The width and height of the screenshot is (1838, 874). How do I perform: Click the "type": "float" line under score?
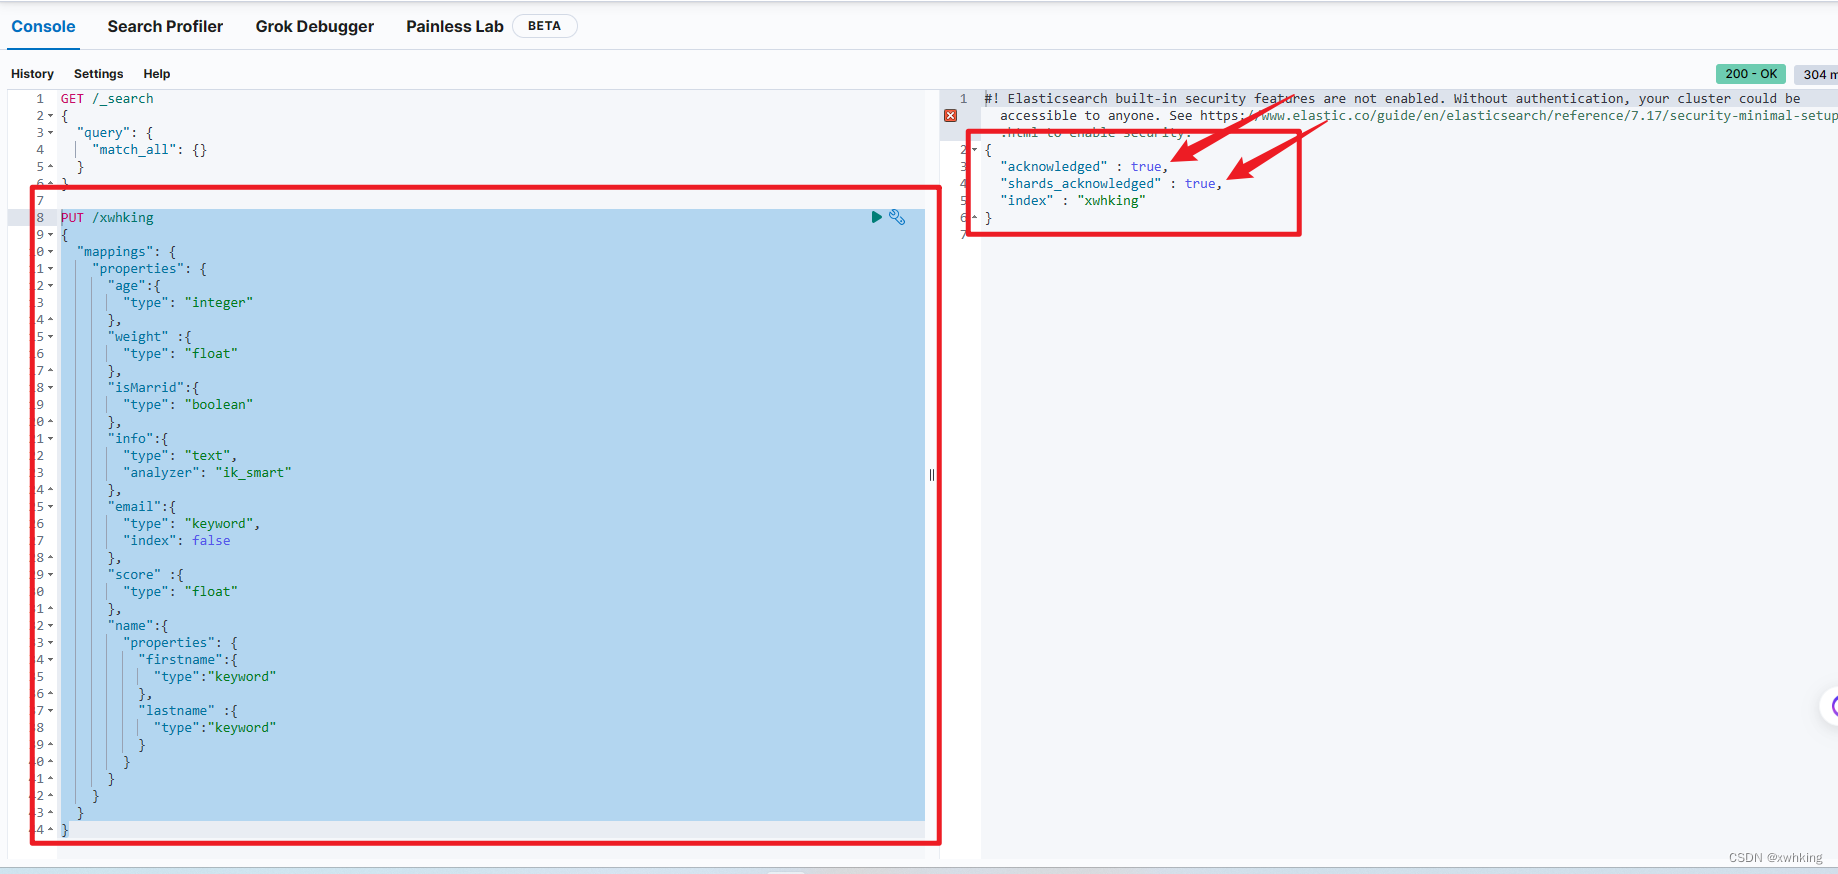[180, 592]
